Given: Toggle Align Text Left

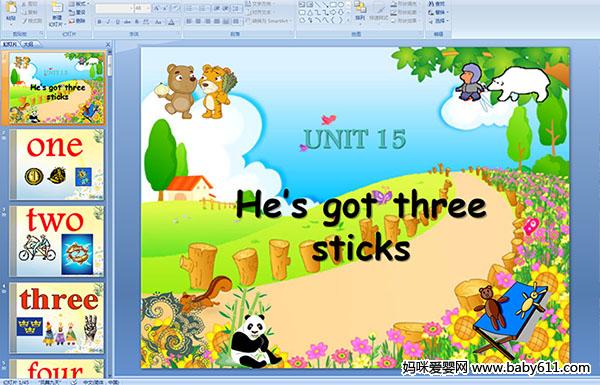Looking at the screenshot, I should 189,21.
